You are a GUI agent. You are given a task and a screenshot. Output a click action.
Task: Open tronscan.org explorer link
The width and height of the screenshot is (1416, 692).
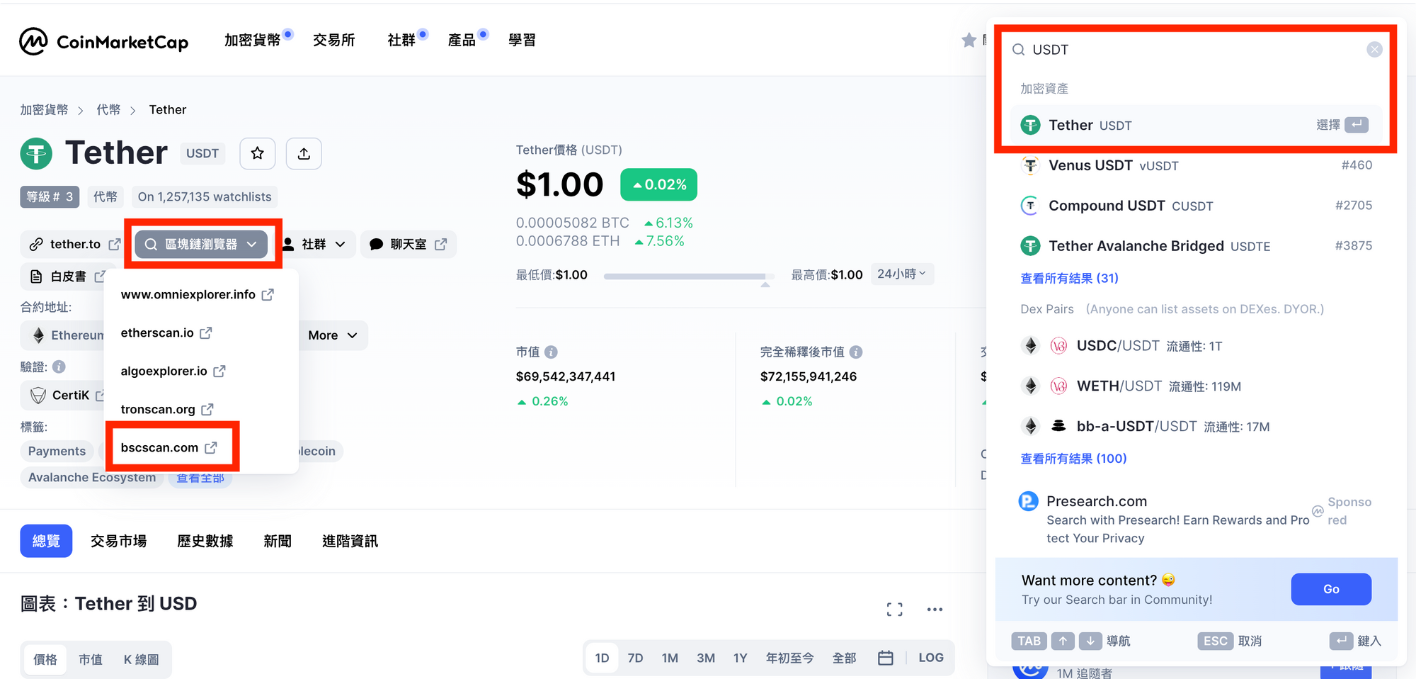tap(167, 409)
